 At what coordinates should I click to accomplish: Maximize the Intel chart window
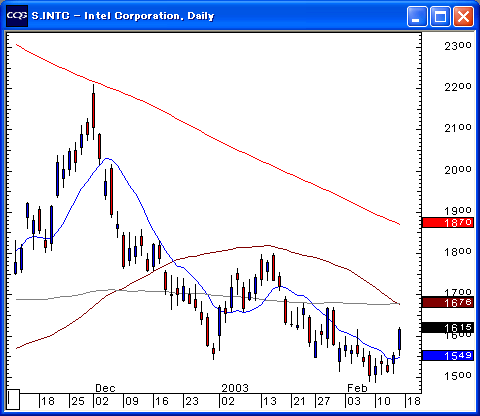440,16
